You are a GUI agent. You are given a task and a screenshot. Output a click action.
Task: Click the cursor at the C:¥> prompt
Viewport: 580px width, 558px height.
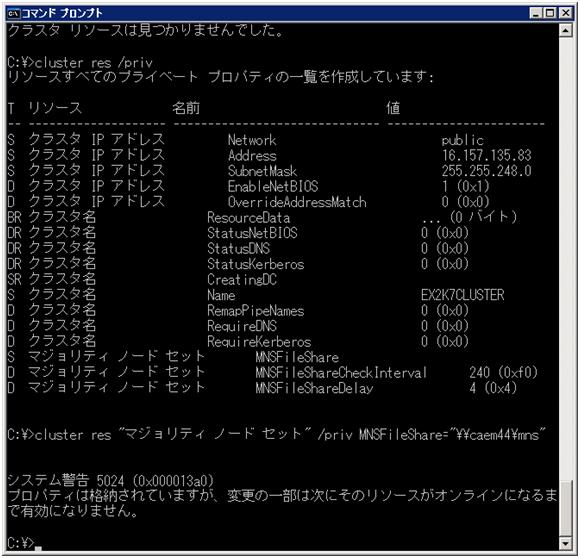point(38,548)
